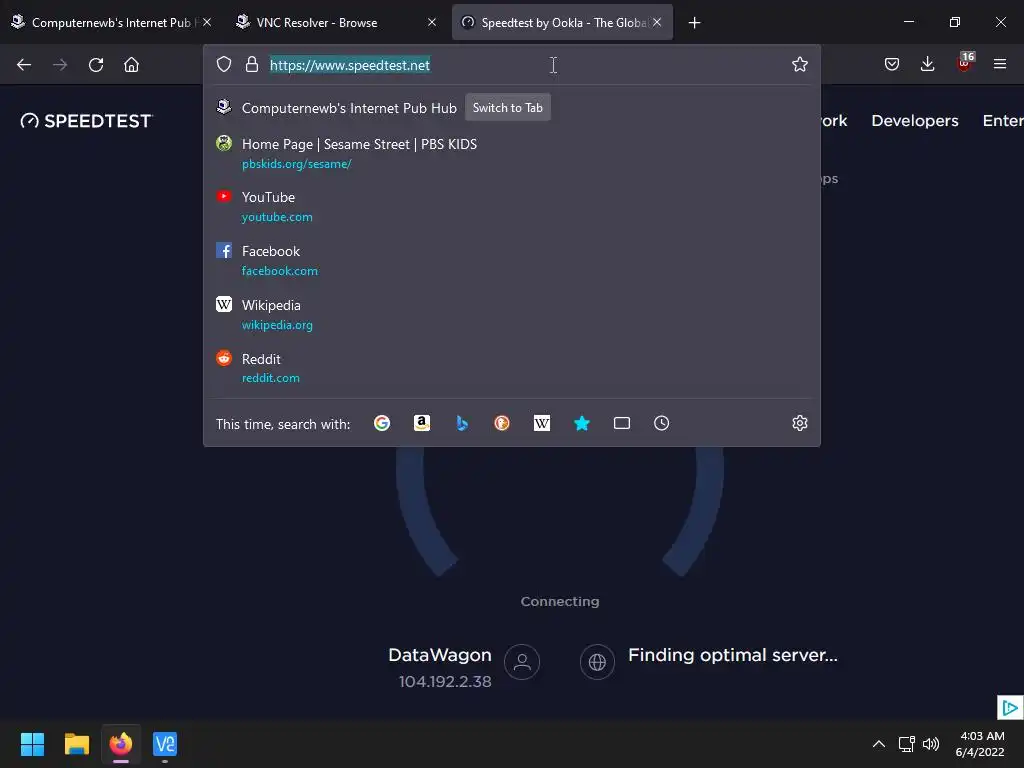1024x768 pixels.
Task: Search this time with Bing
Action: pos(462,423)
